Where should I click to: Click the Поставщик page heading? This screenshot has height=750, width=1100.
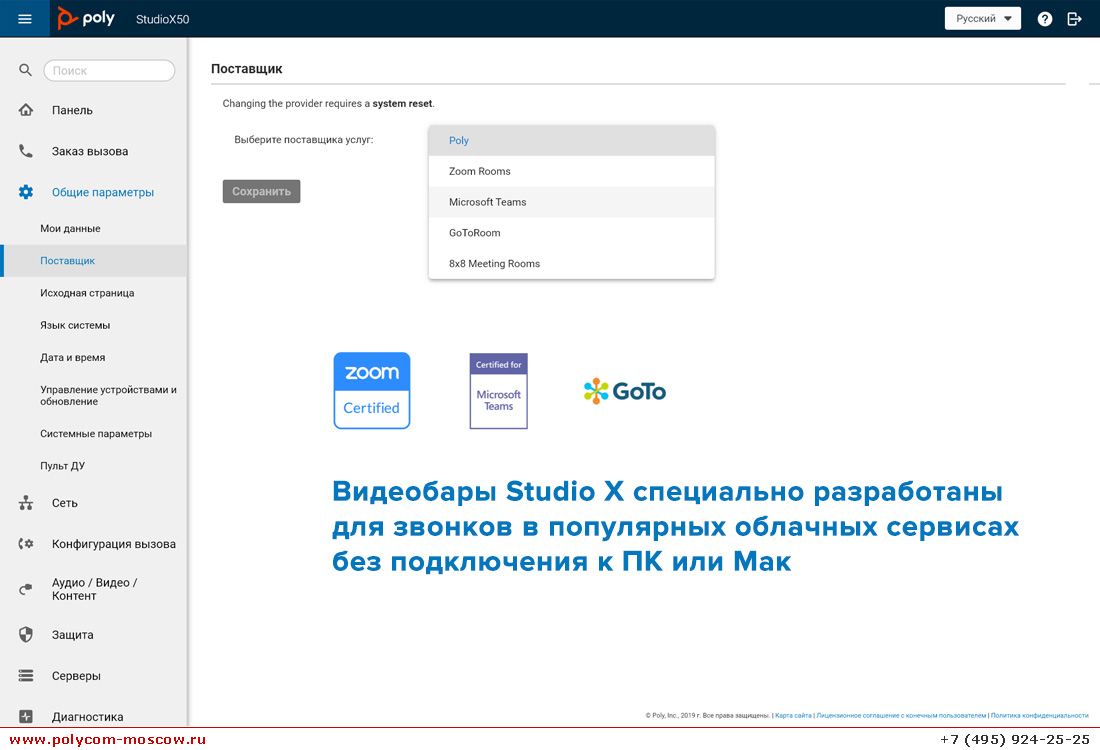pos(247,69)
